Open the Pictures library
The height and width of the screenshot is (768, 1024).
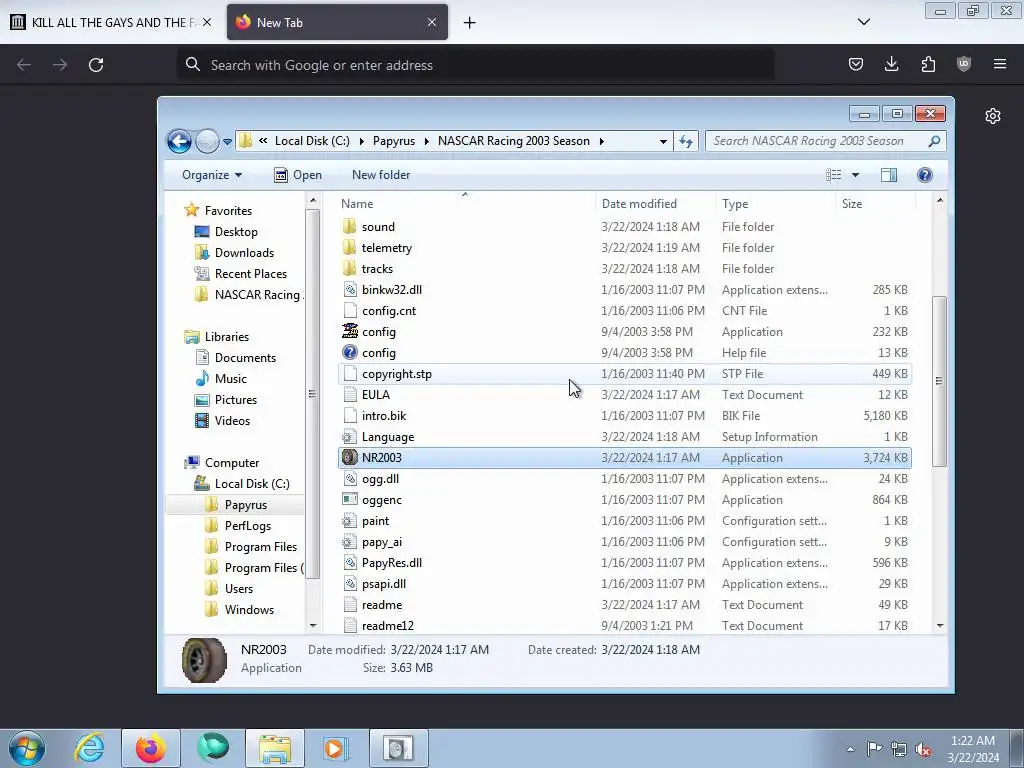click(226, 400)
